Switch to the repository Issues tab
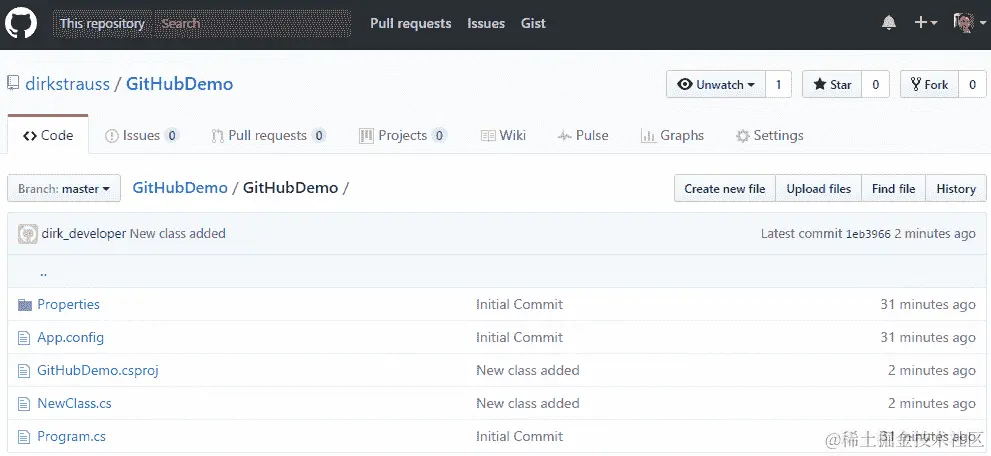 click(x=142, y=135)
